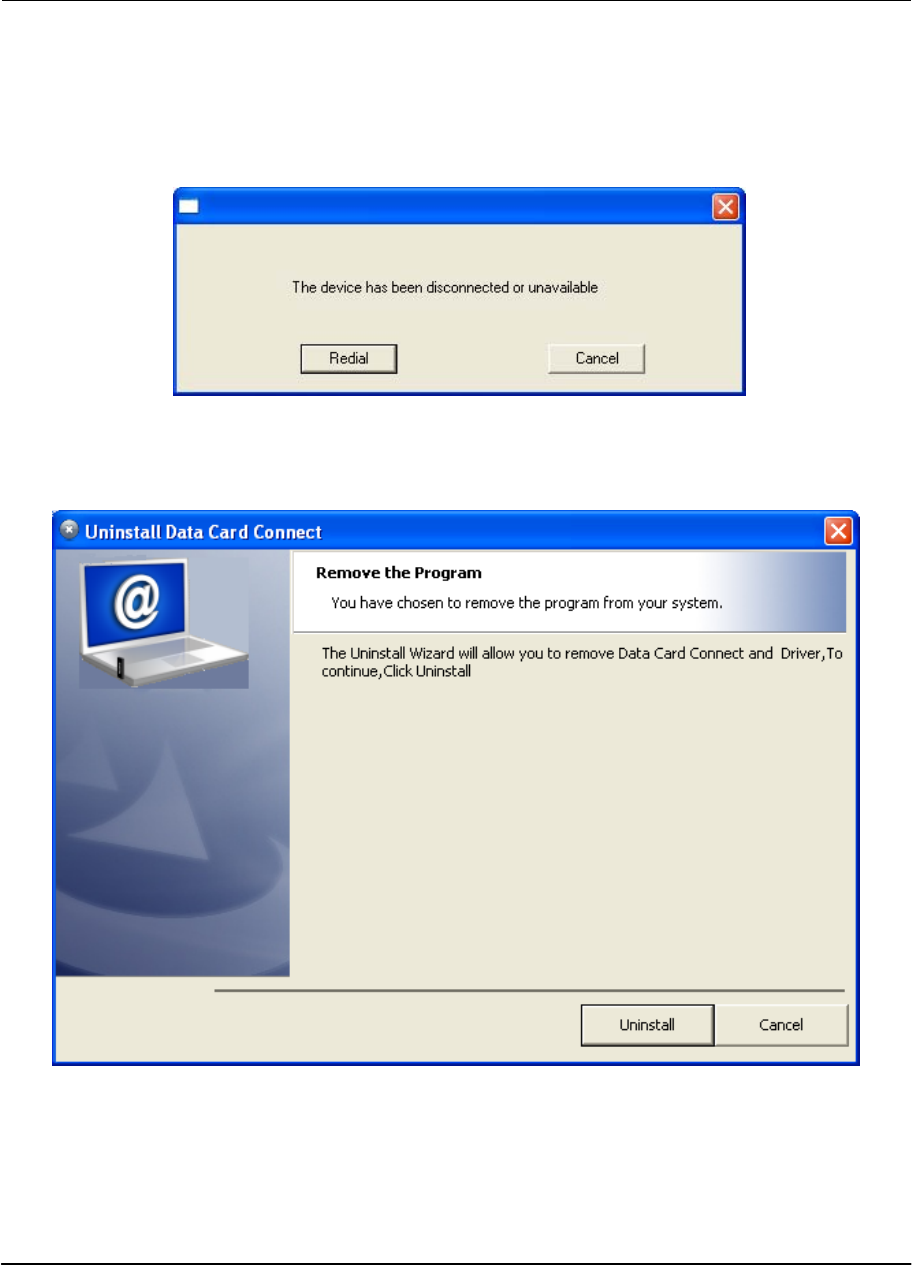The image size is (912, 1265).
Task: Click the Redial button
Action: coord(349,358)
